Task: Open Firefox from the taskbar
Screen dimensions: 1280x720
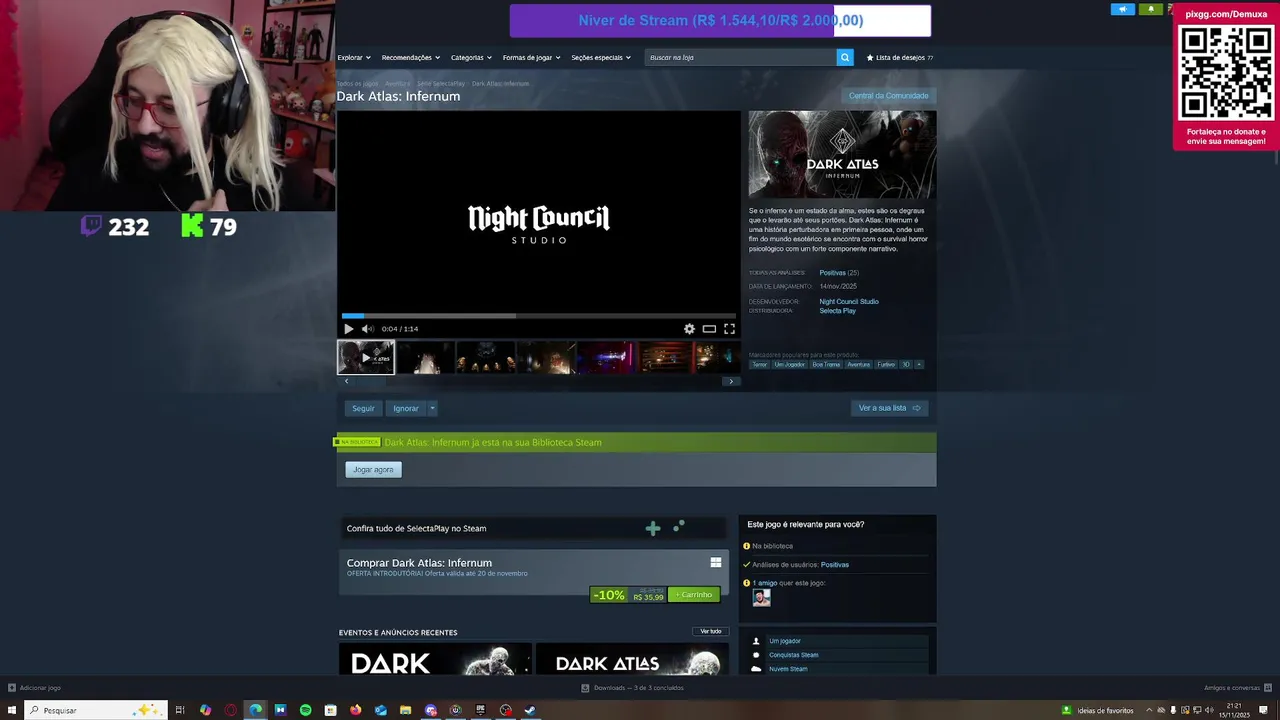Action: (355, 710)
